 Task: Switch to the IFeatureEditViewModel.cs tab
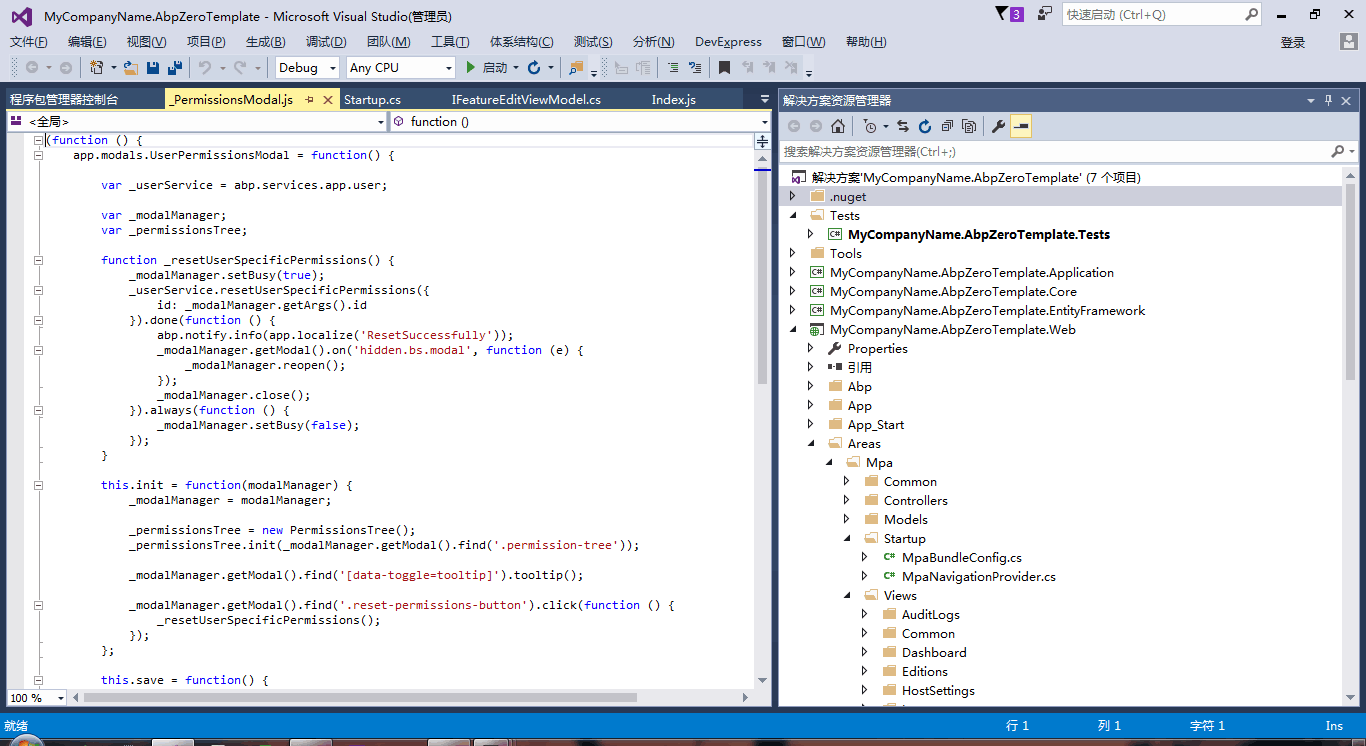pos(526,100)
